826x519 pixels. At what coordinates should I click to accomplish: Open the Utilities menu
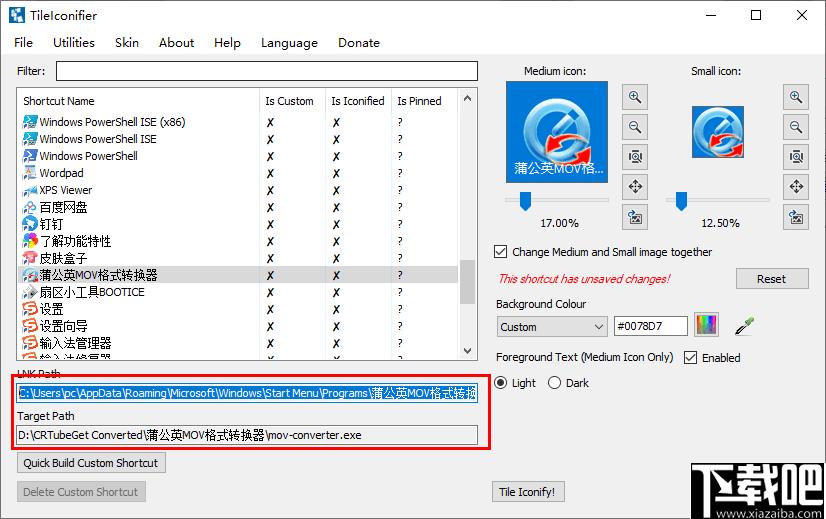tap(74, 43)
